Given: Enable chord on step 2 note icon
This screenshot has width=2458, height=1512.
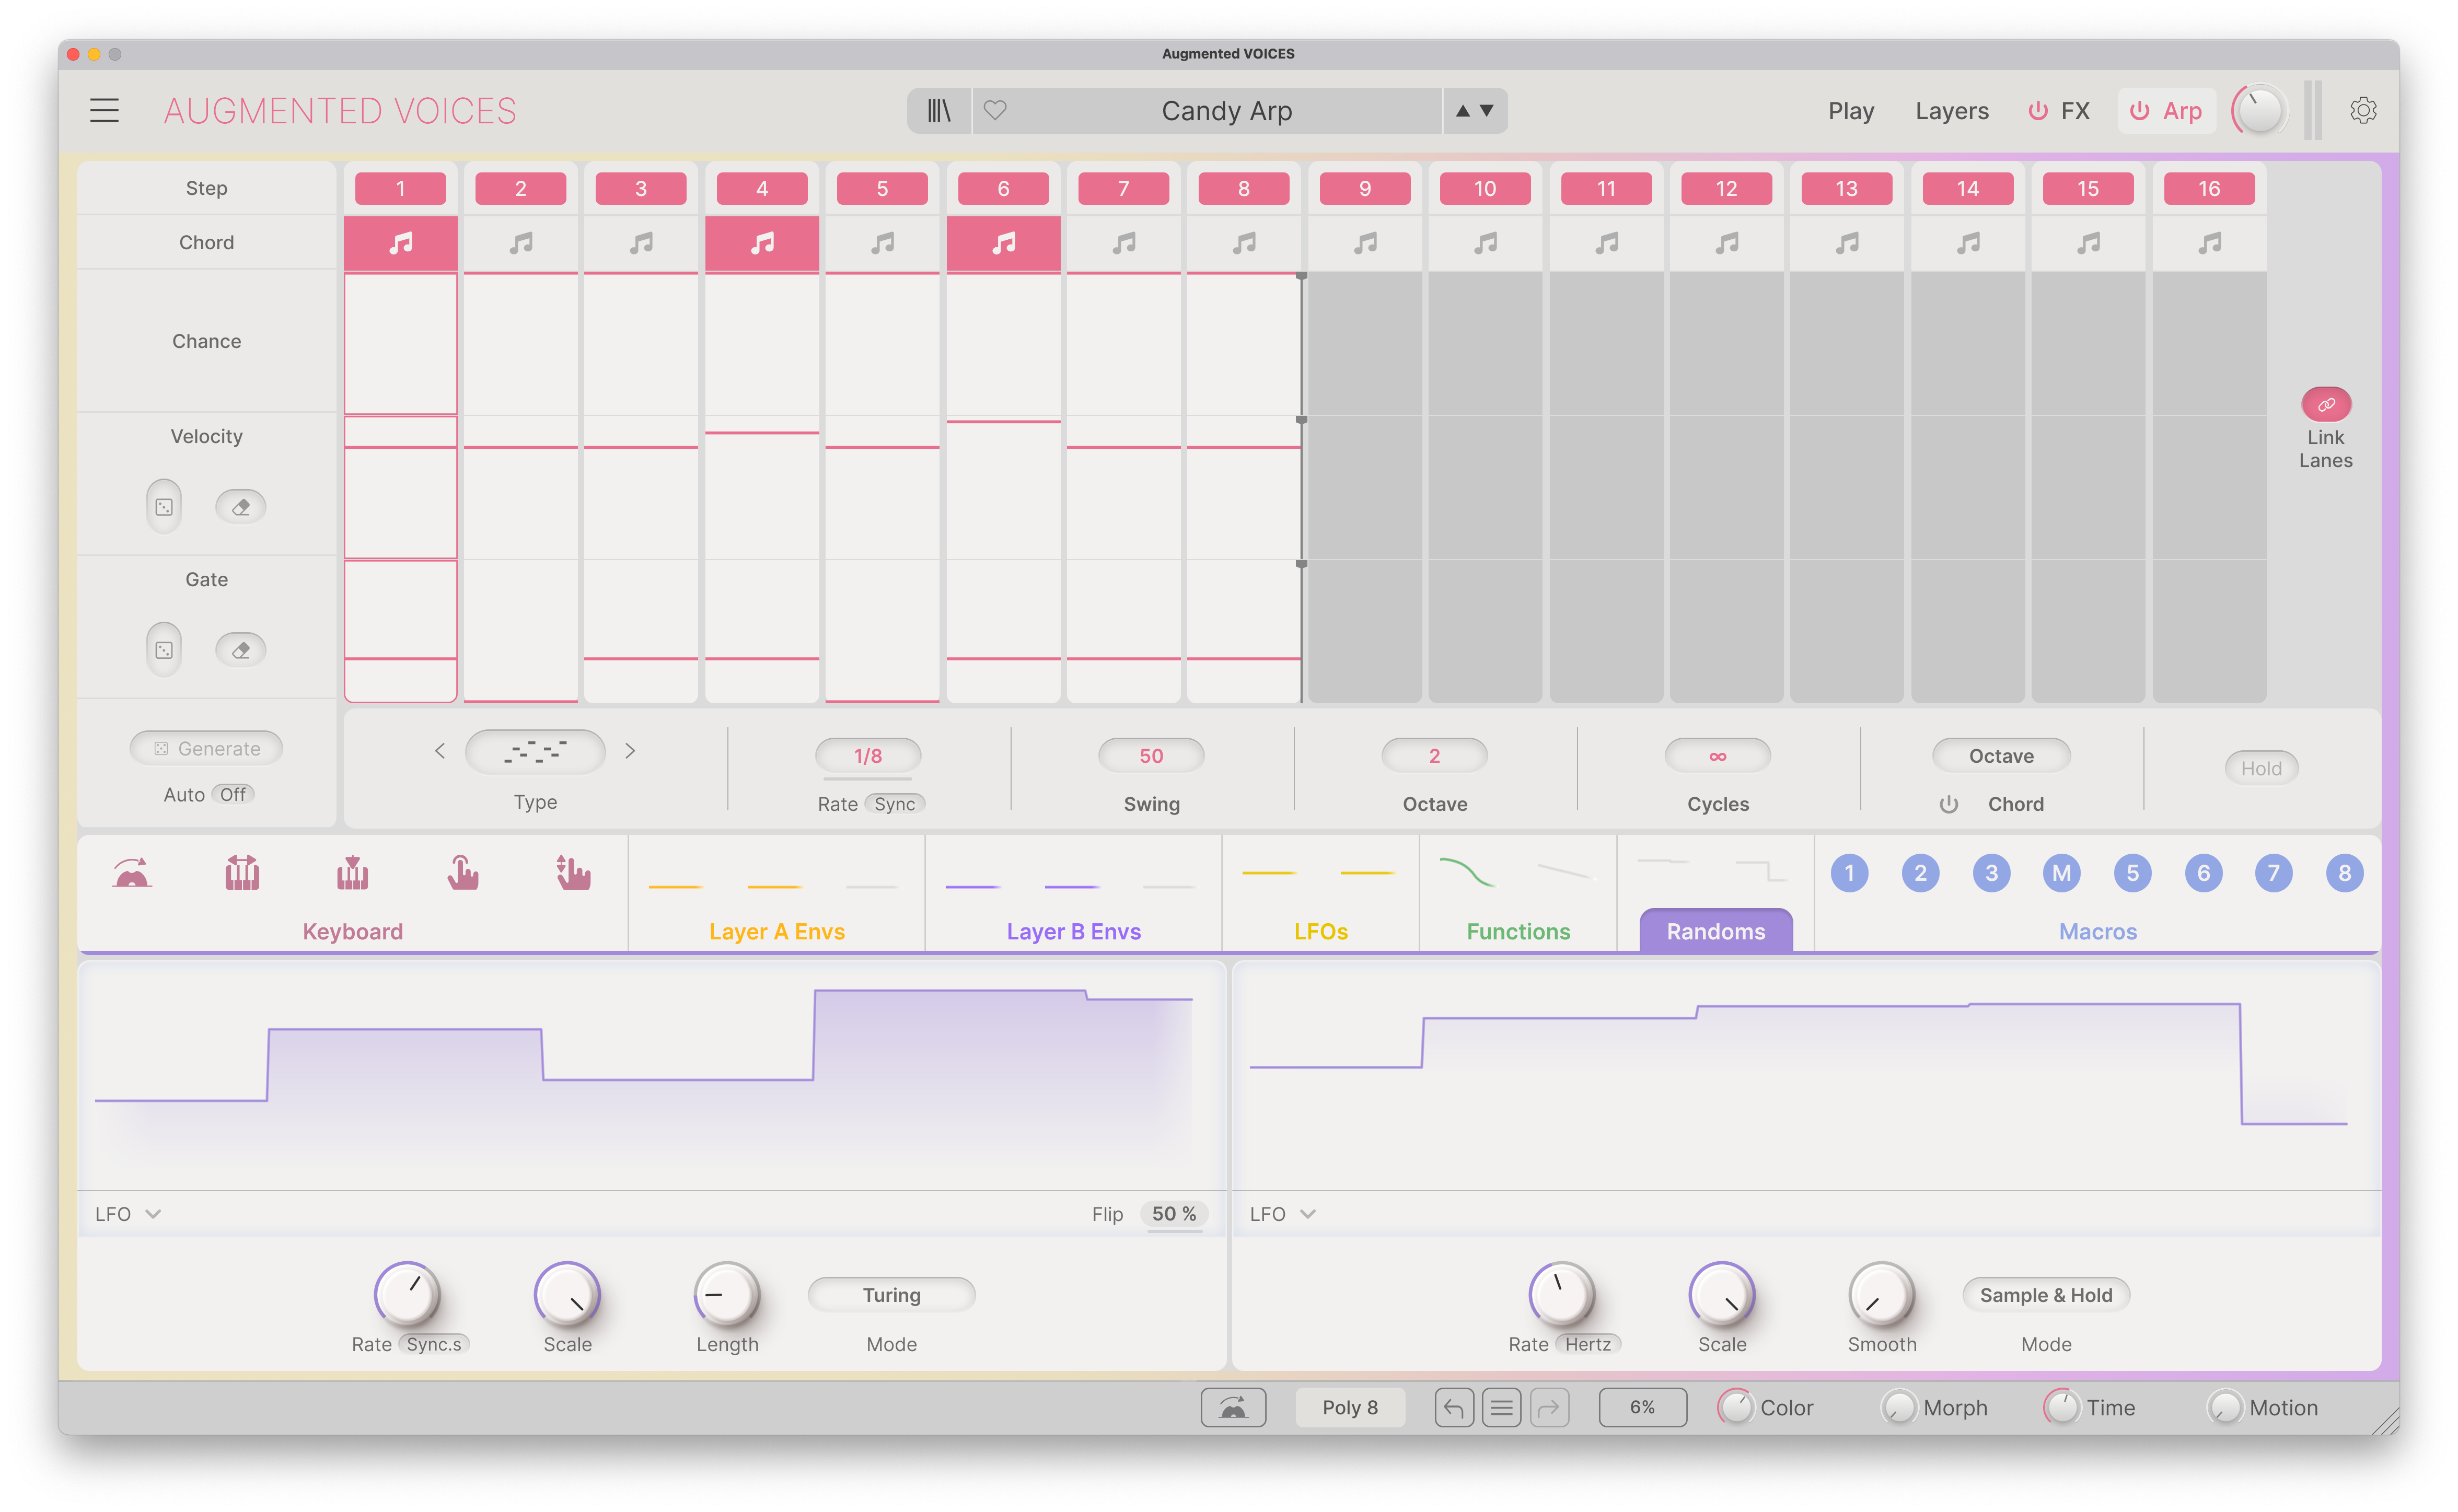Looking at the screenshot, I should (x=521, y=243).
